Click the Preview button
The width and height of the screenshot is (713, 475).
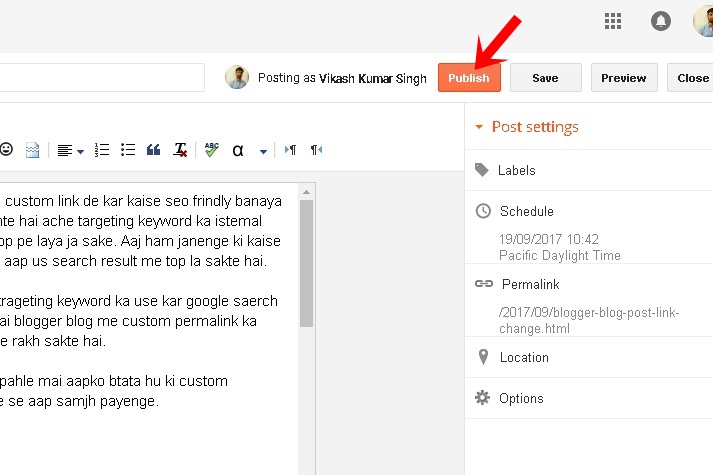tap(623, 78)
